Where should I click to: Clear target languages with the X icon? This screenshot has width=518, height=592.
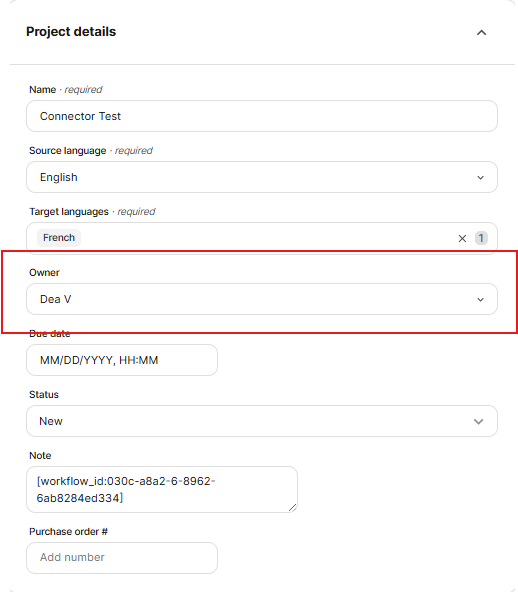point(462,238)
